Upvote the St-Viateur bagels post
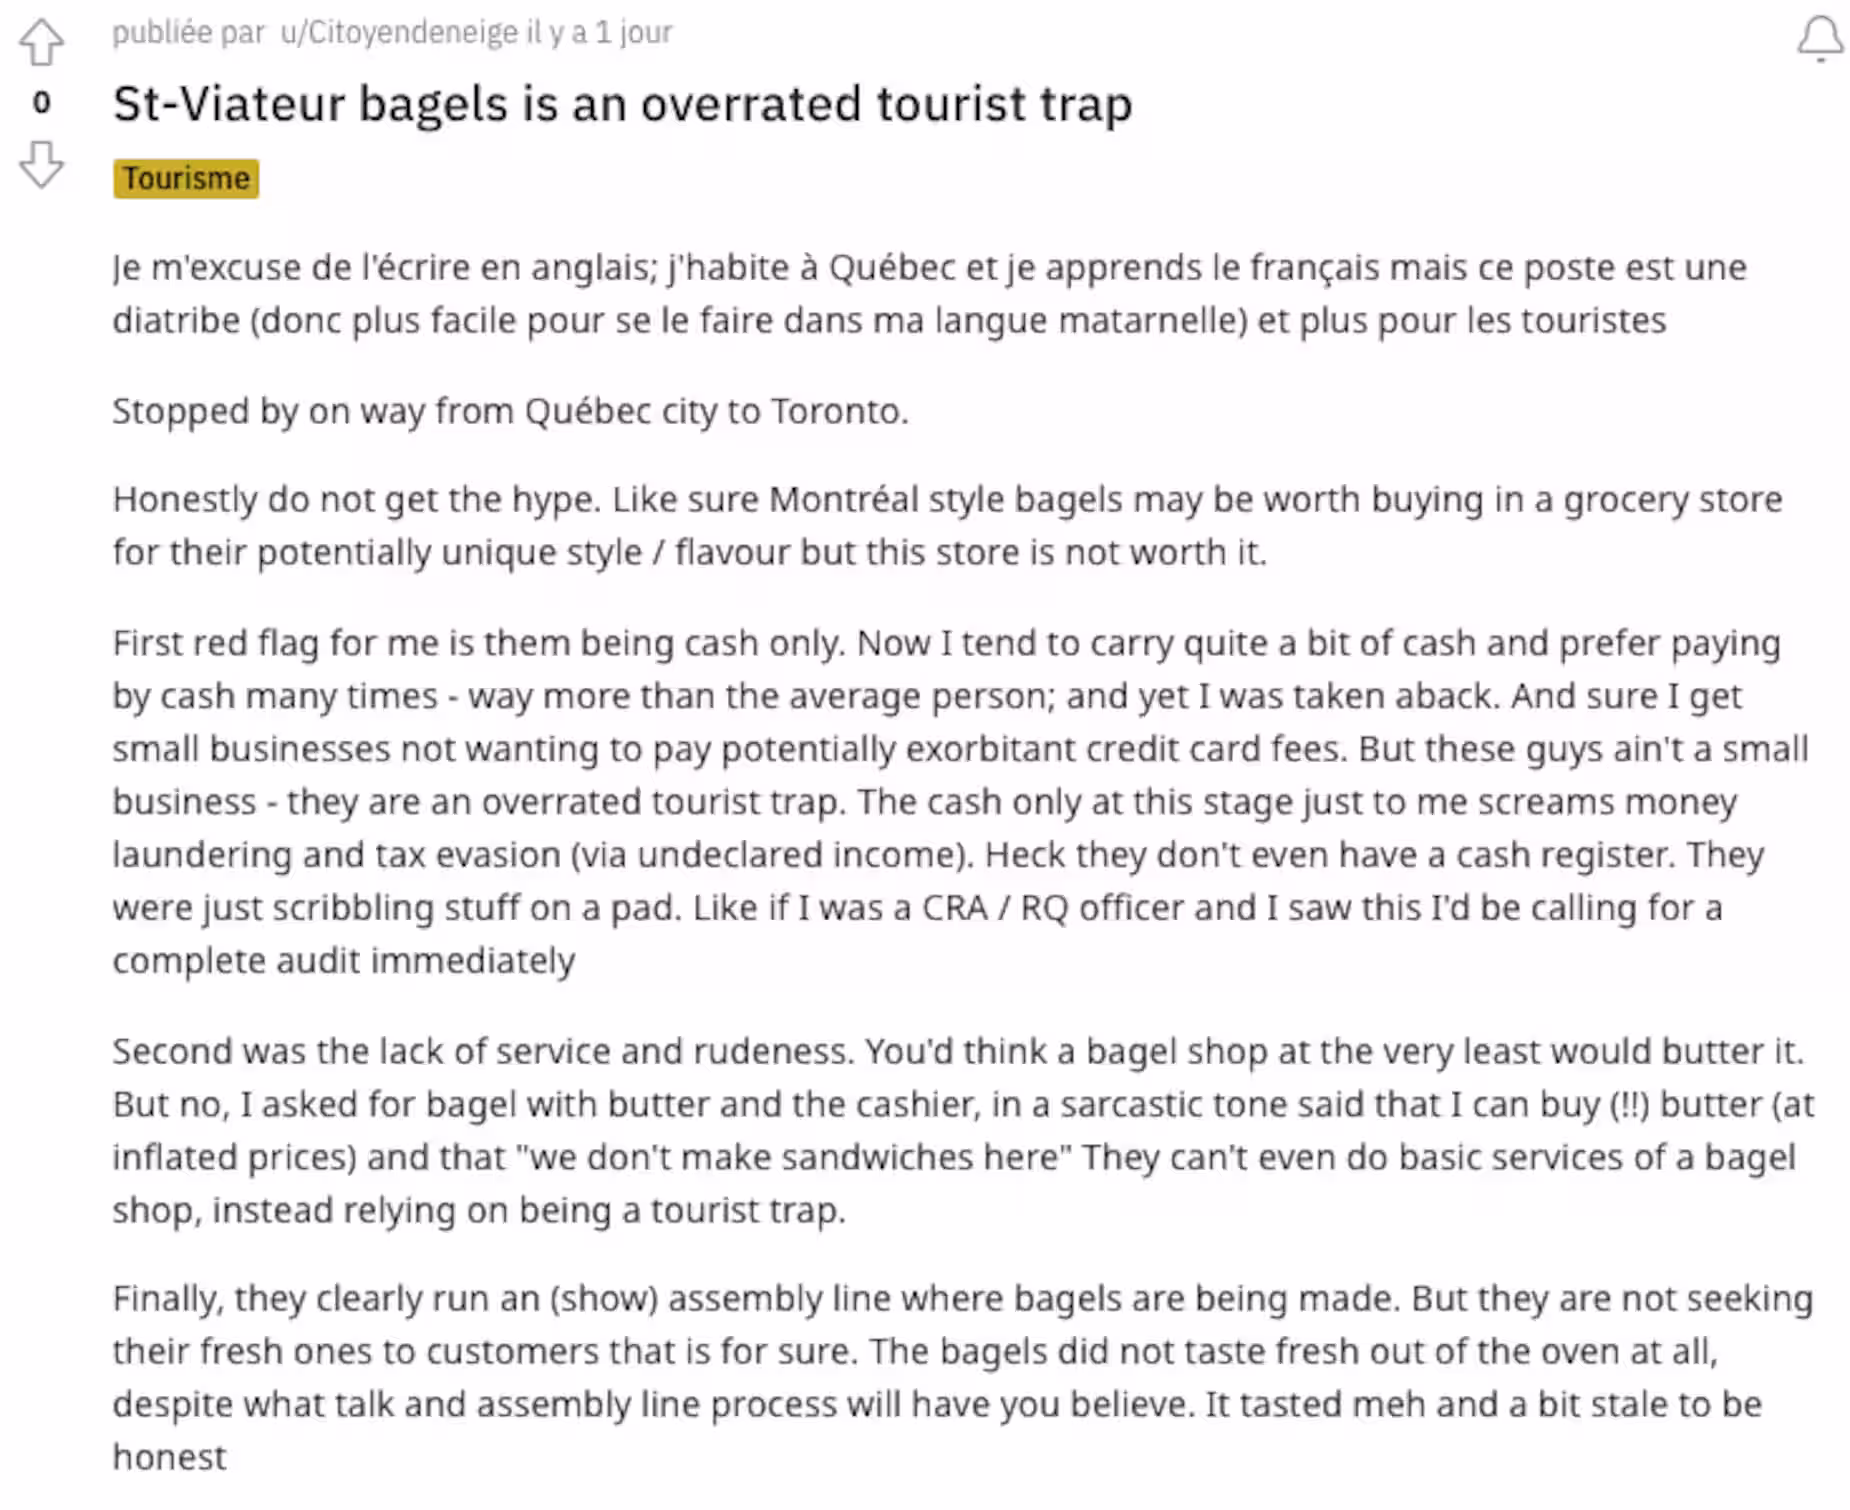The height and width of the screenshot is (1510, 1850). pyautogui.click(x=41, y=42)
